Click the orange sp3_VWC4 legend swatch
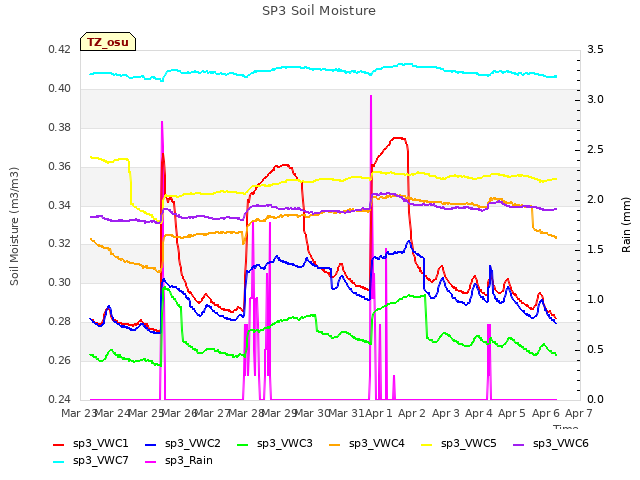Viewport: 640px width, 480px height. pos(335,444)
